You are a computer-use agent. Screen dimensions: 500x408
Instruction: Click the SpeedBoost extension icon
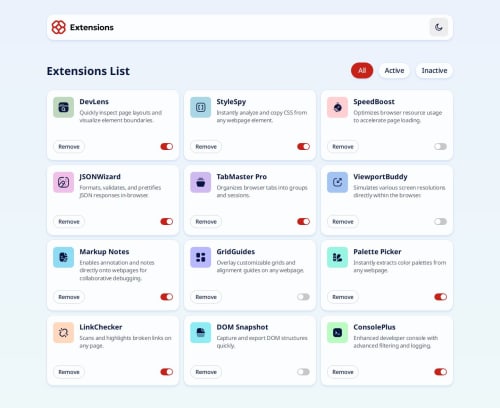tap(337, 107)
